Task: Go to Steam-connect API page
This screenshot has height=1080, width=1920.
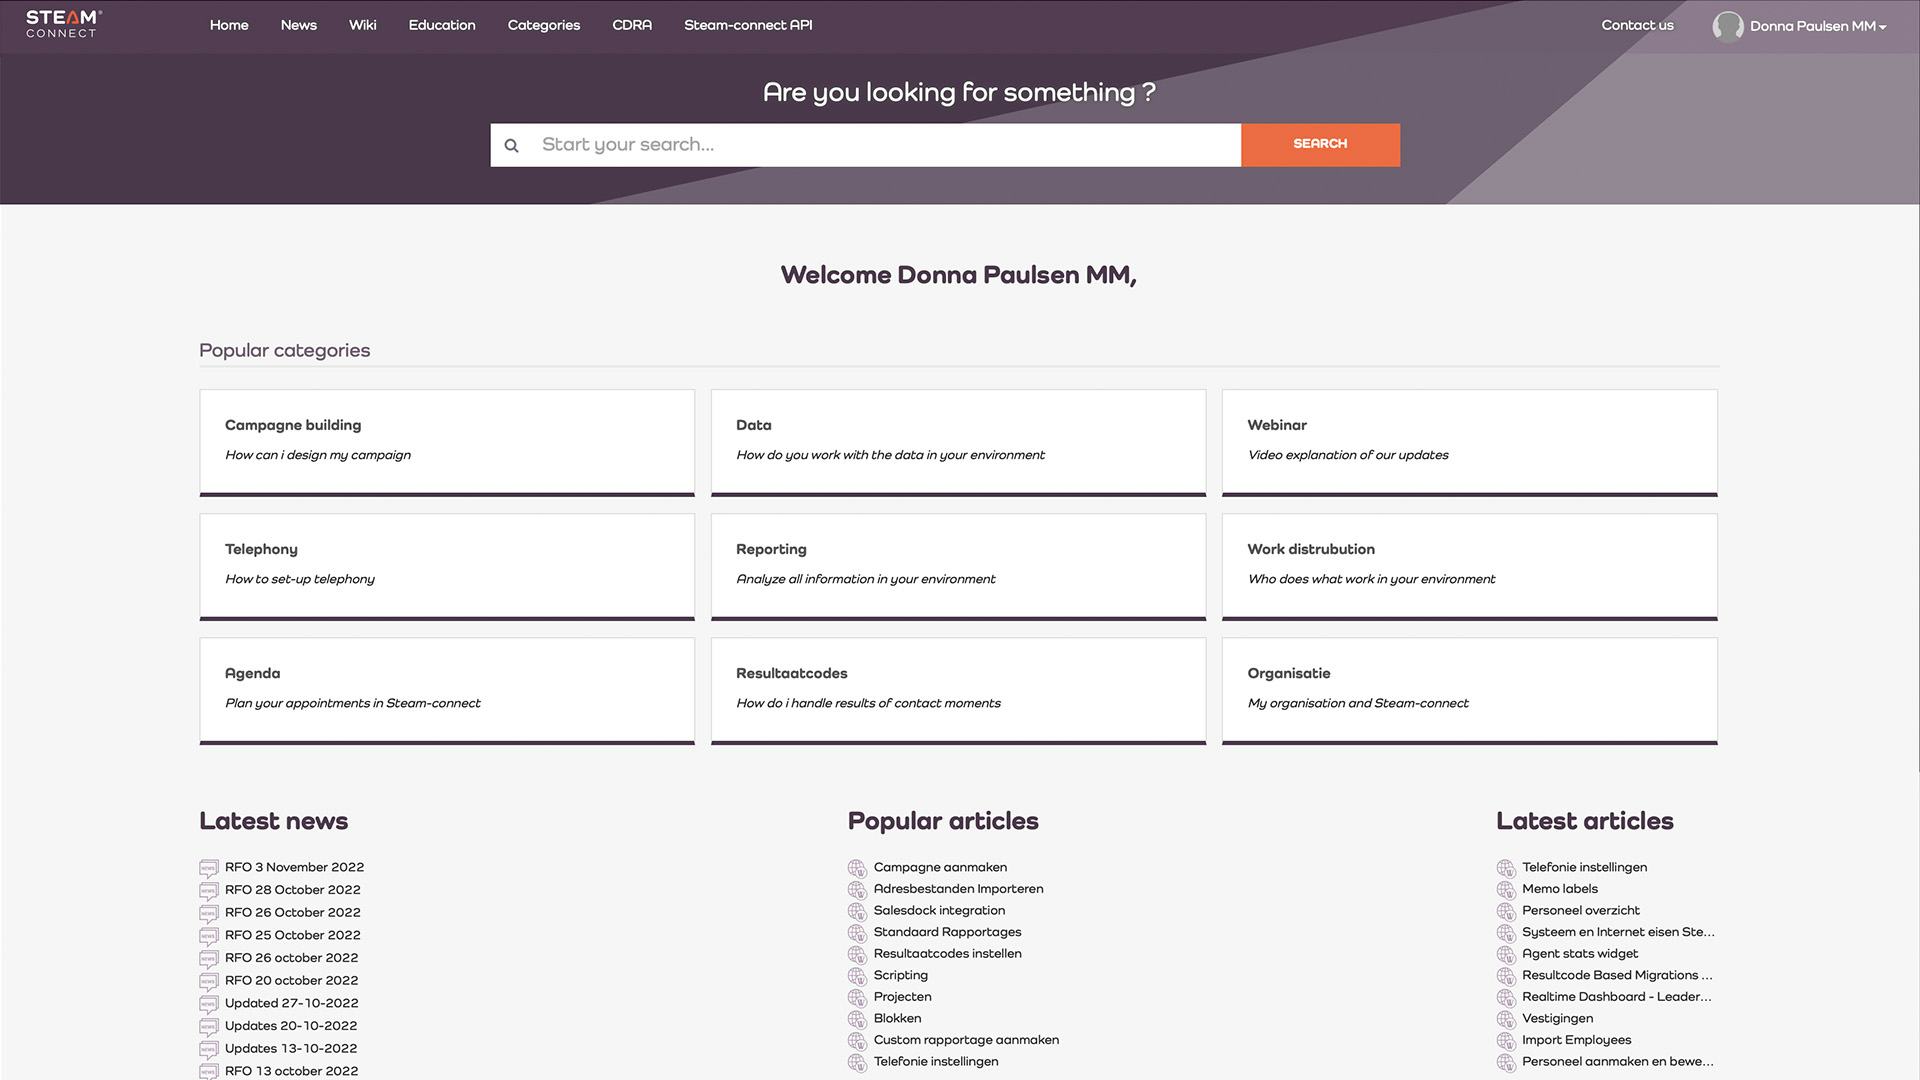Action: tap(747, 25)
